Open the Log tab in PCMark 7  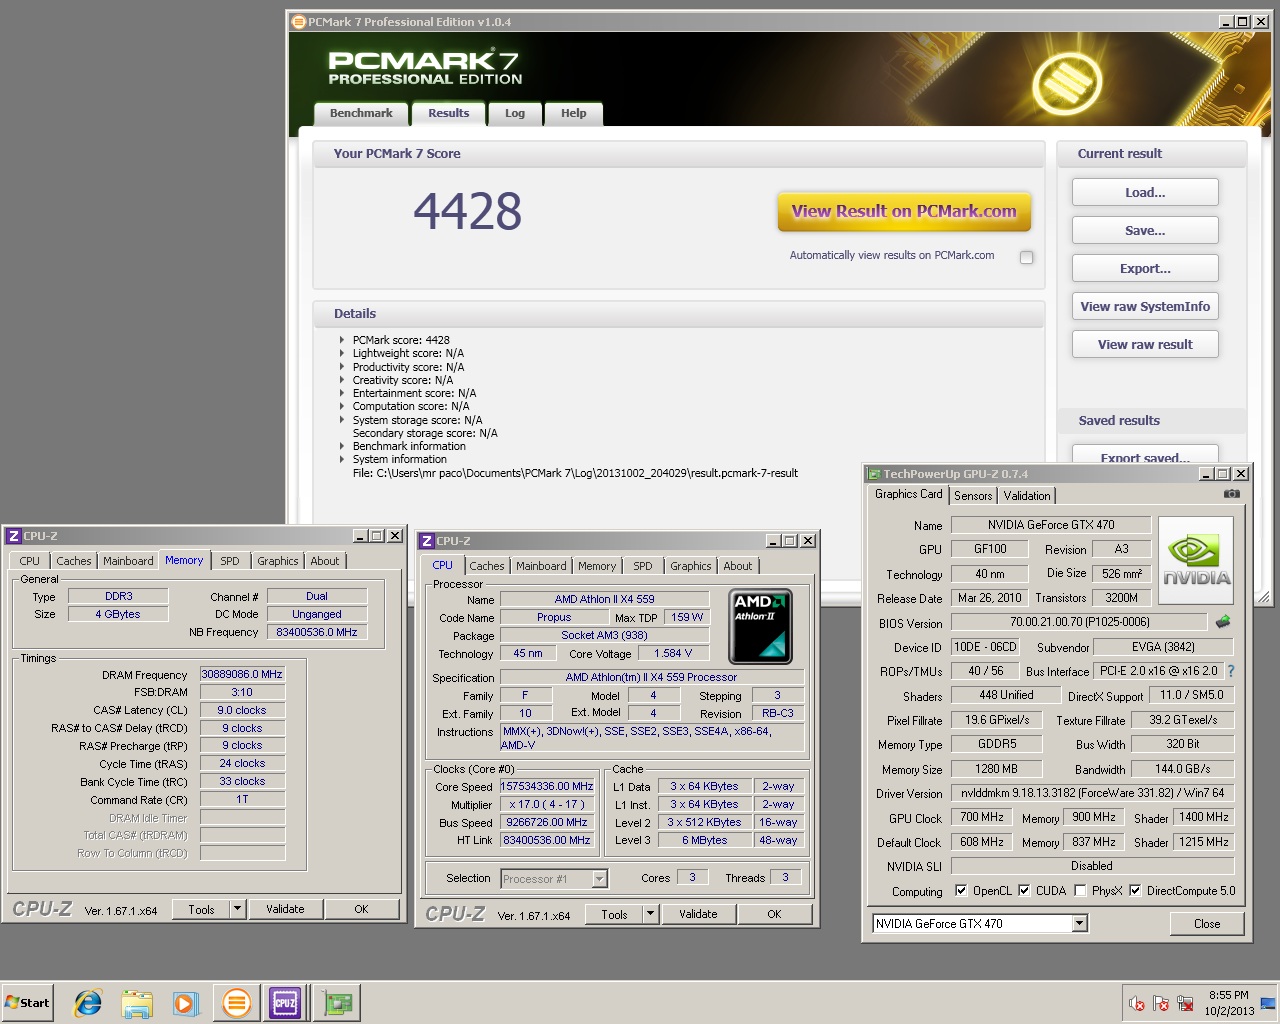tap(515, 113)
